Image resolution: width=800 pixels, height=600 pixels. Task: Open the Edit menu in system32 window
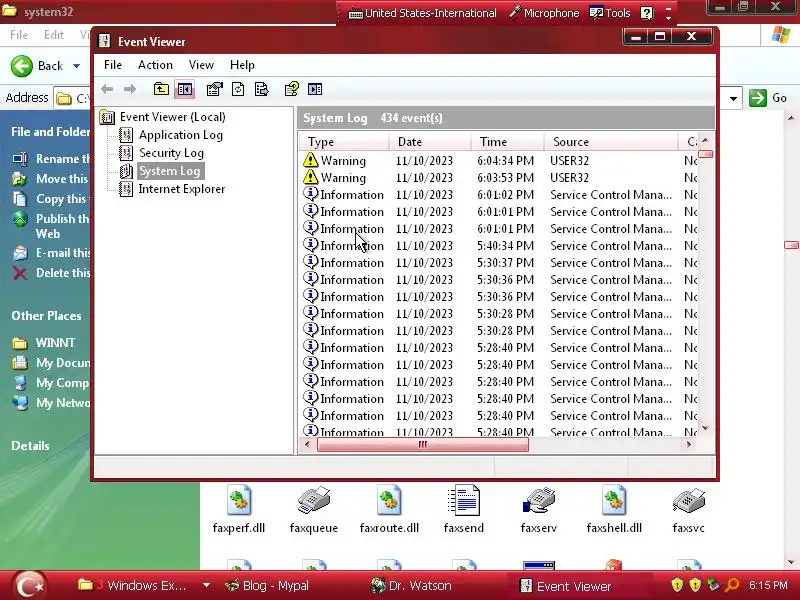click(x=54, y=35)
